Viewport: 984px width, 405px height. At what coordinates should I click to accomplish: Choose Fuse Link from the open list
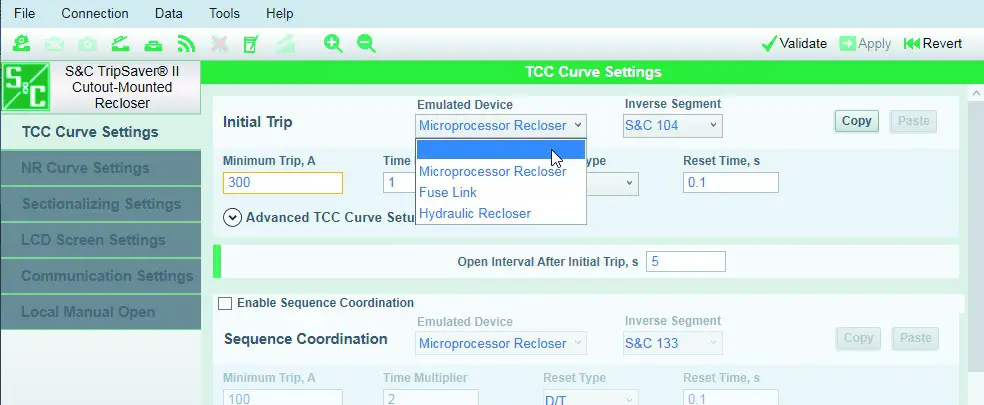(x=501, y=192)
